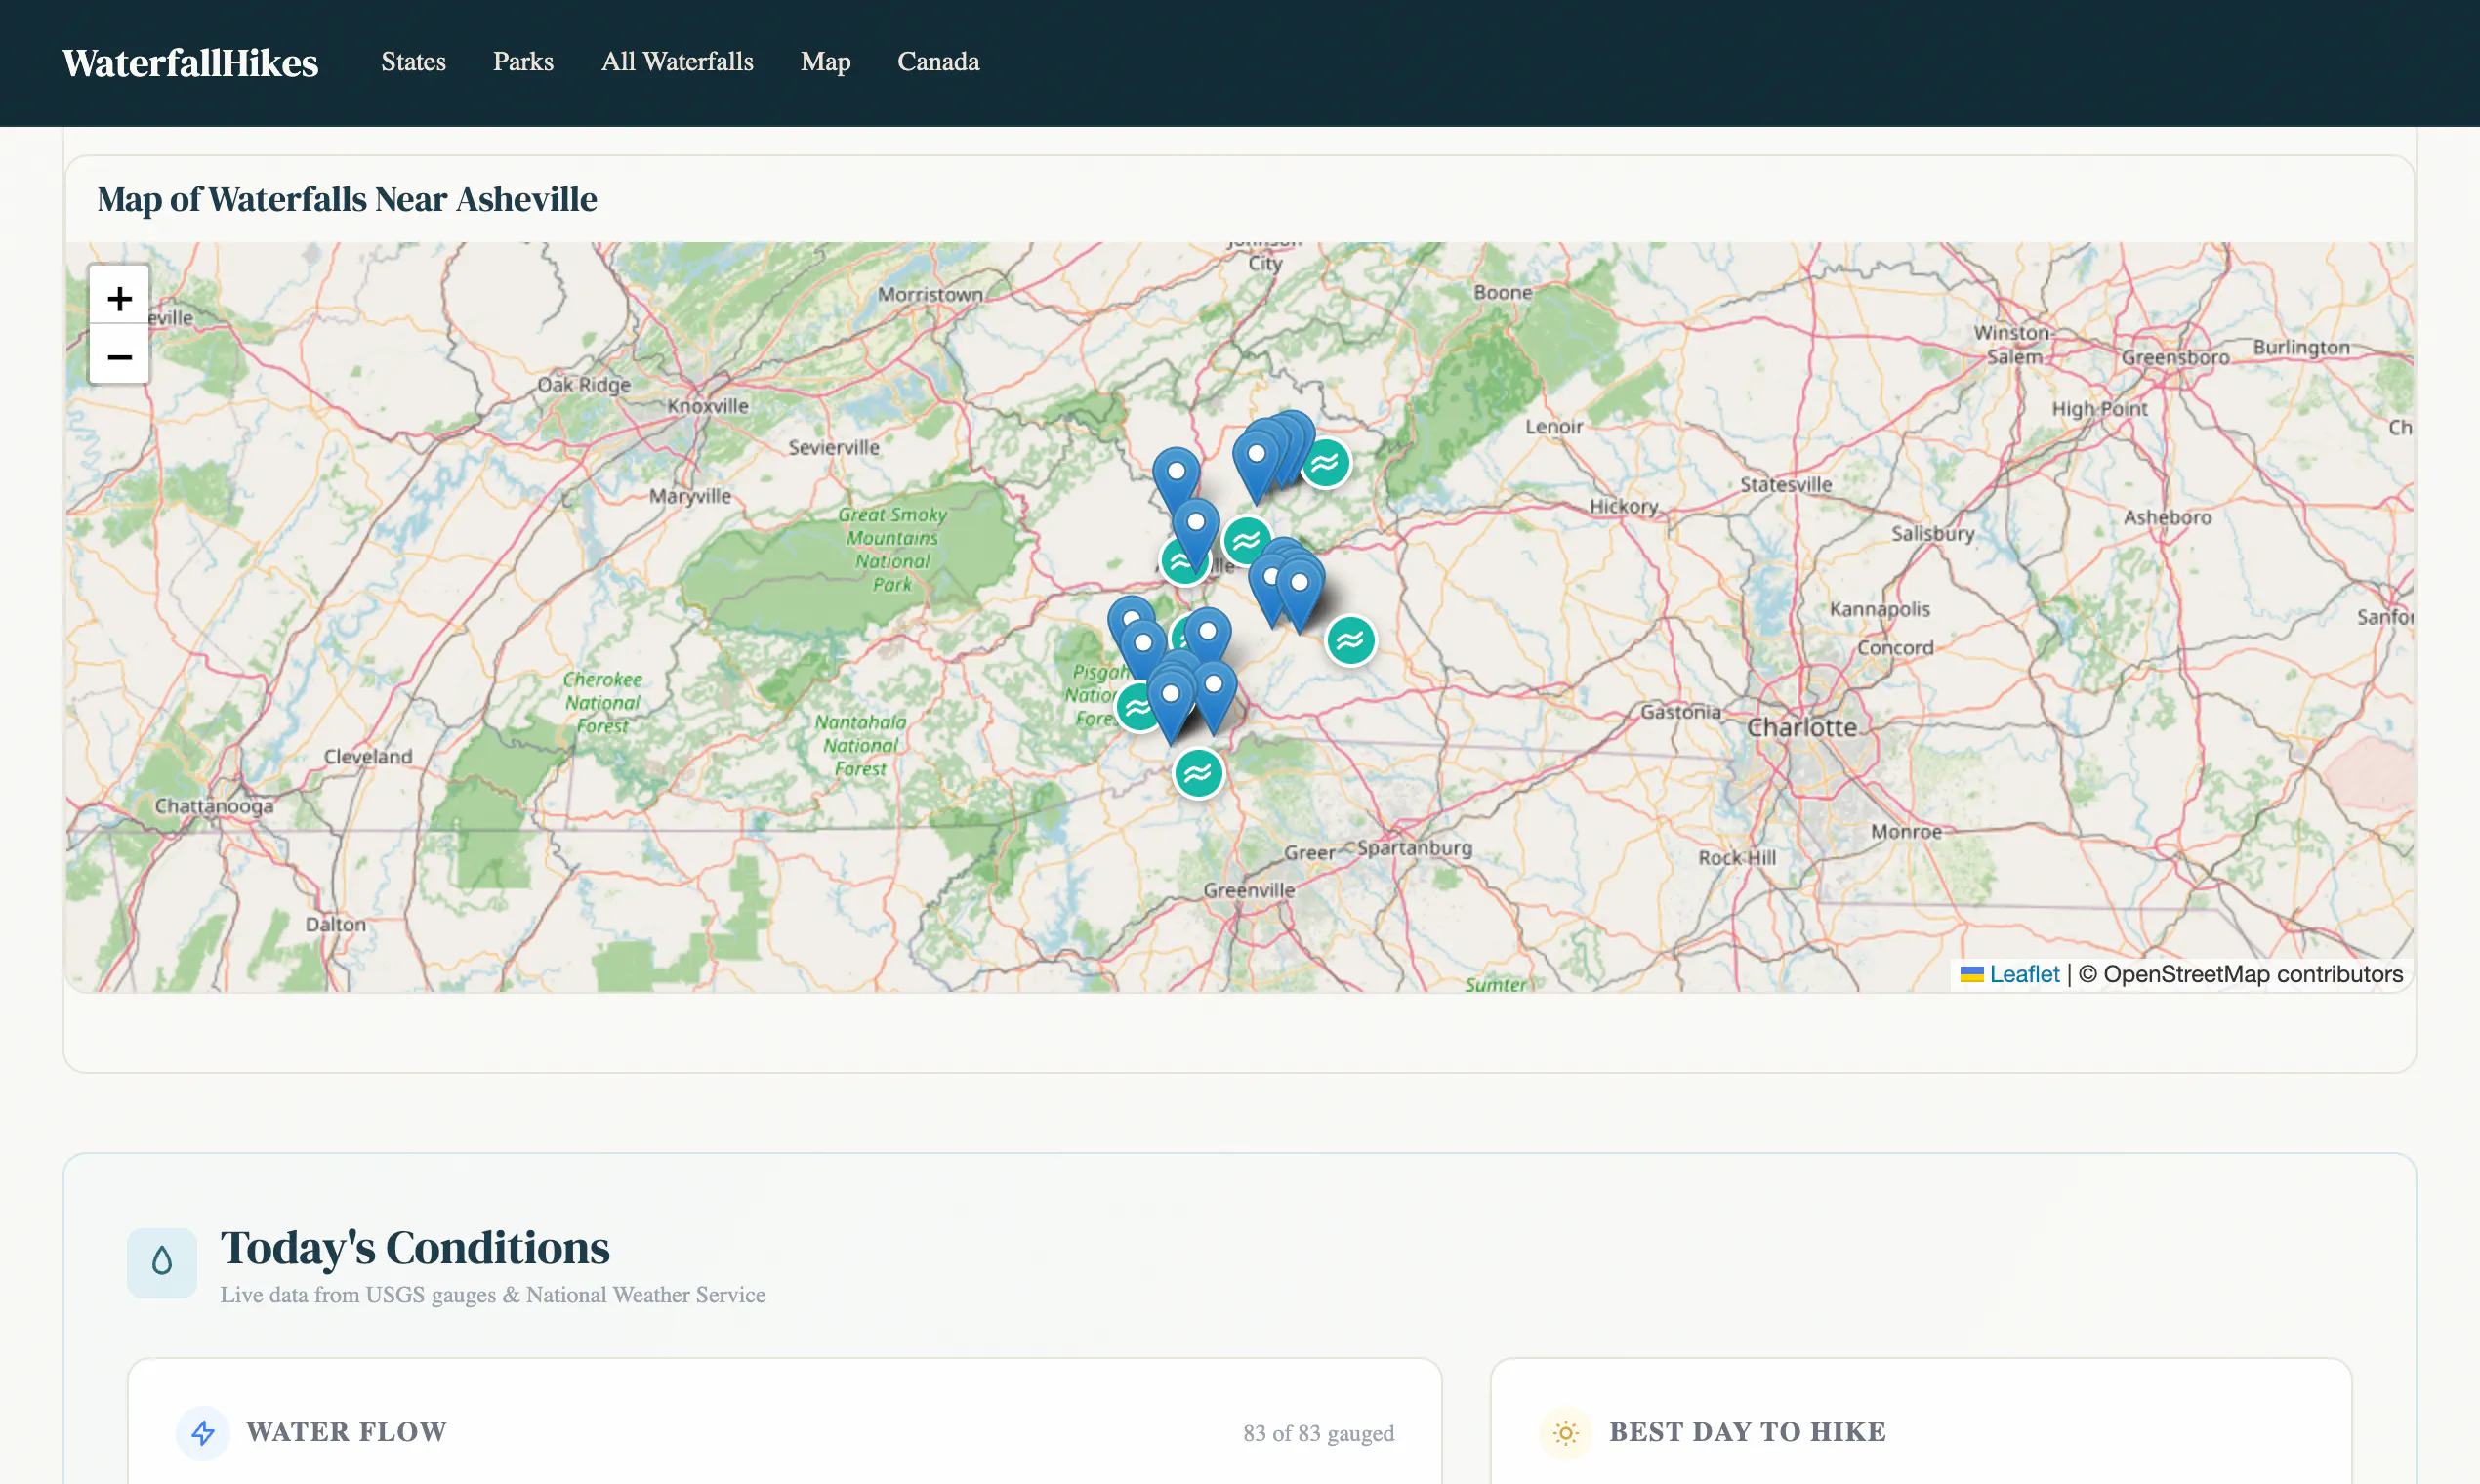Screen dimensions: 2480x1484
Task: Click the teal gauge marker southwest of Hickory
Action: pos(1350,640)
